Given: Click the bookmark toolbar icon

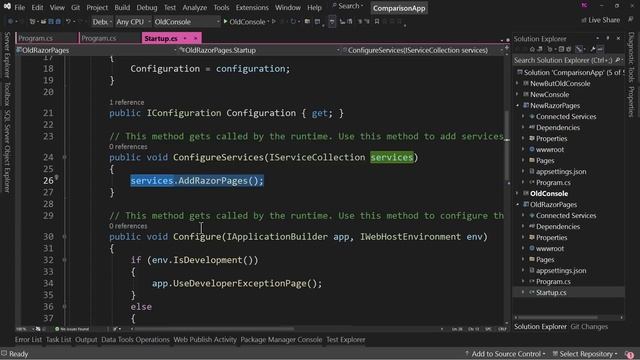Looking at the screenshot, I should (x=377, y=21).
